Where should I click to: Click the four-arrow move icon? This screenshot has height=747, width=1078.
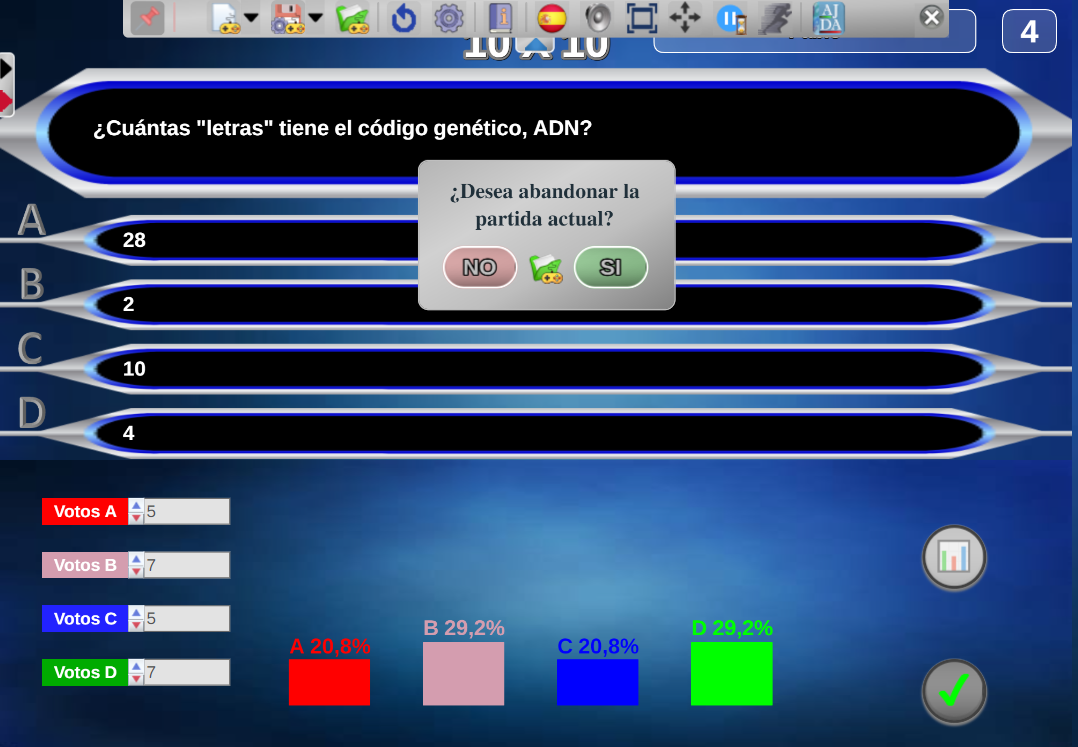685,18
